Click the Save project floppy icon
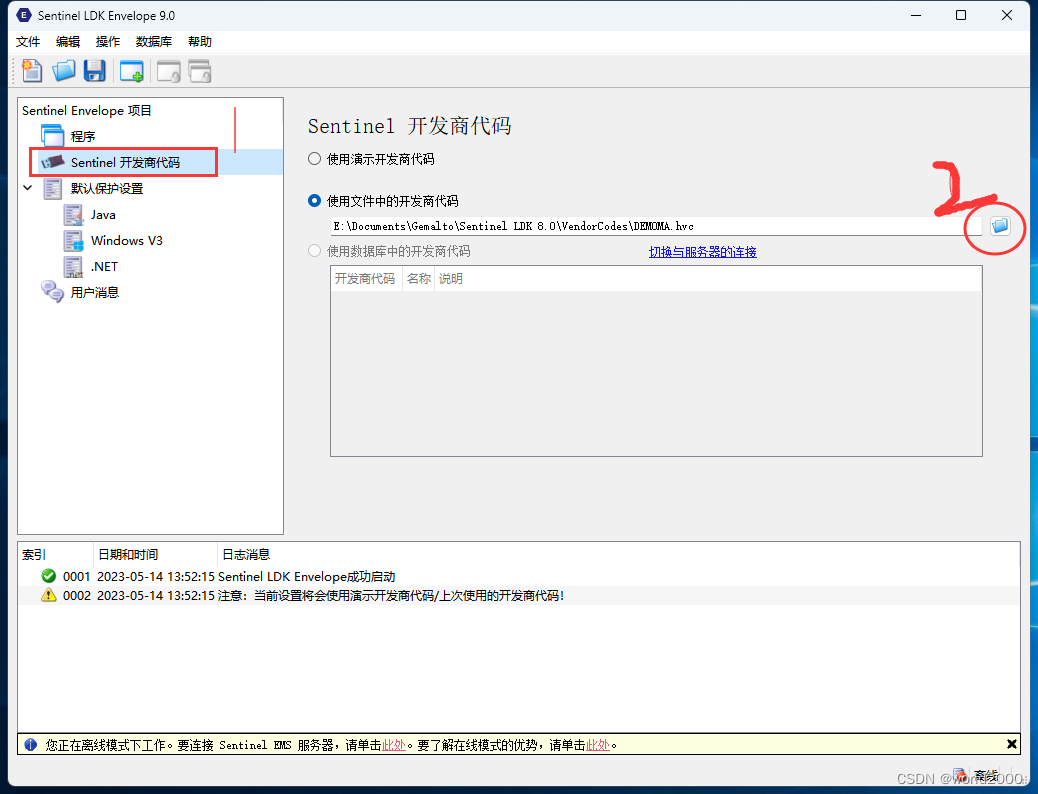Image resolution: width=1038 pixels, height=794 pixels. 95,71
